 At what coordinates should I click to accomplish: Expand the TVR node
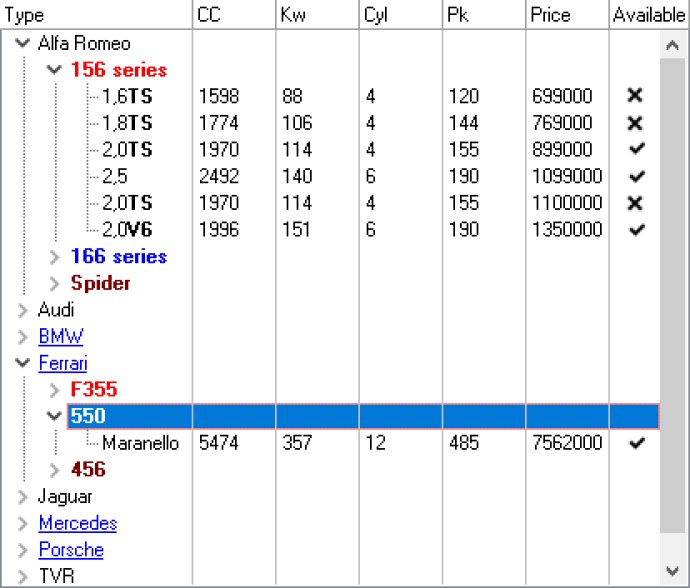(22, 577)
